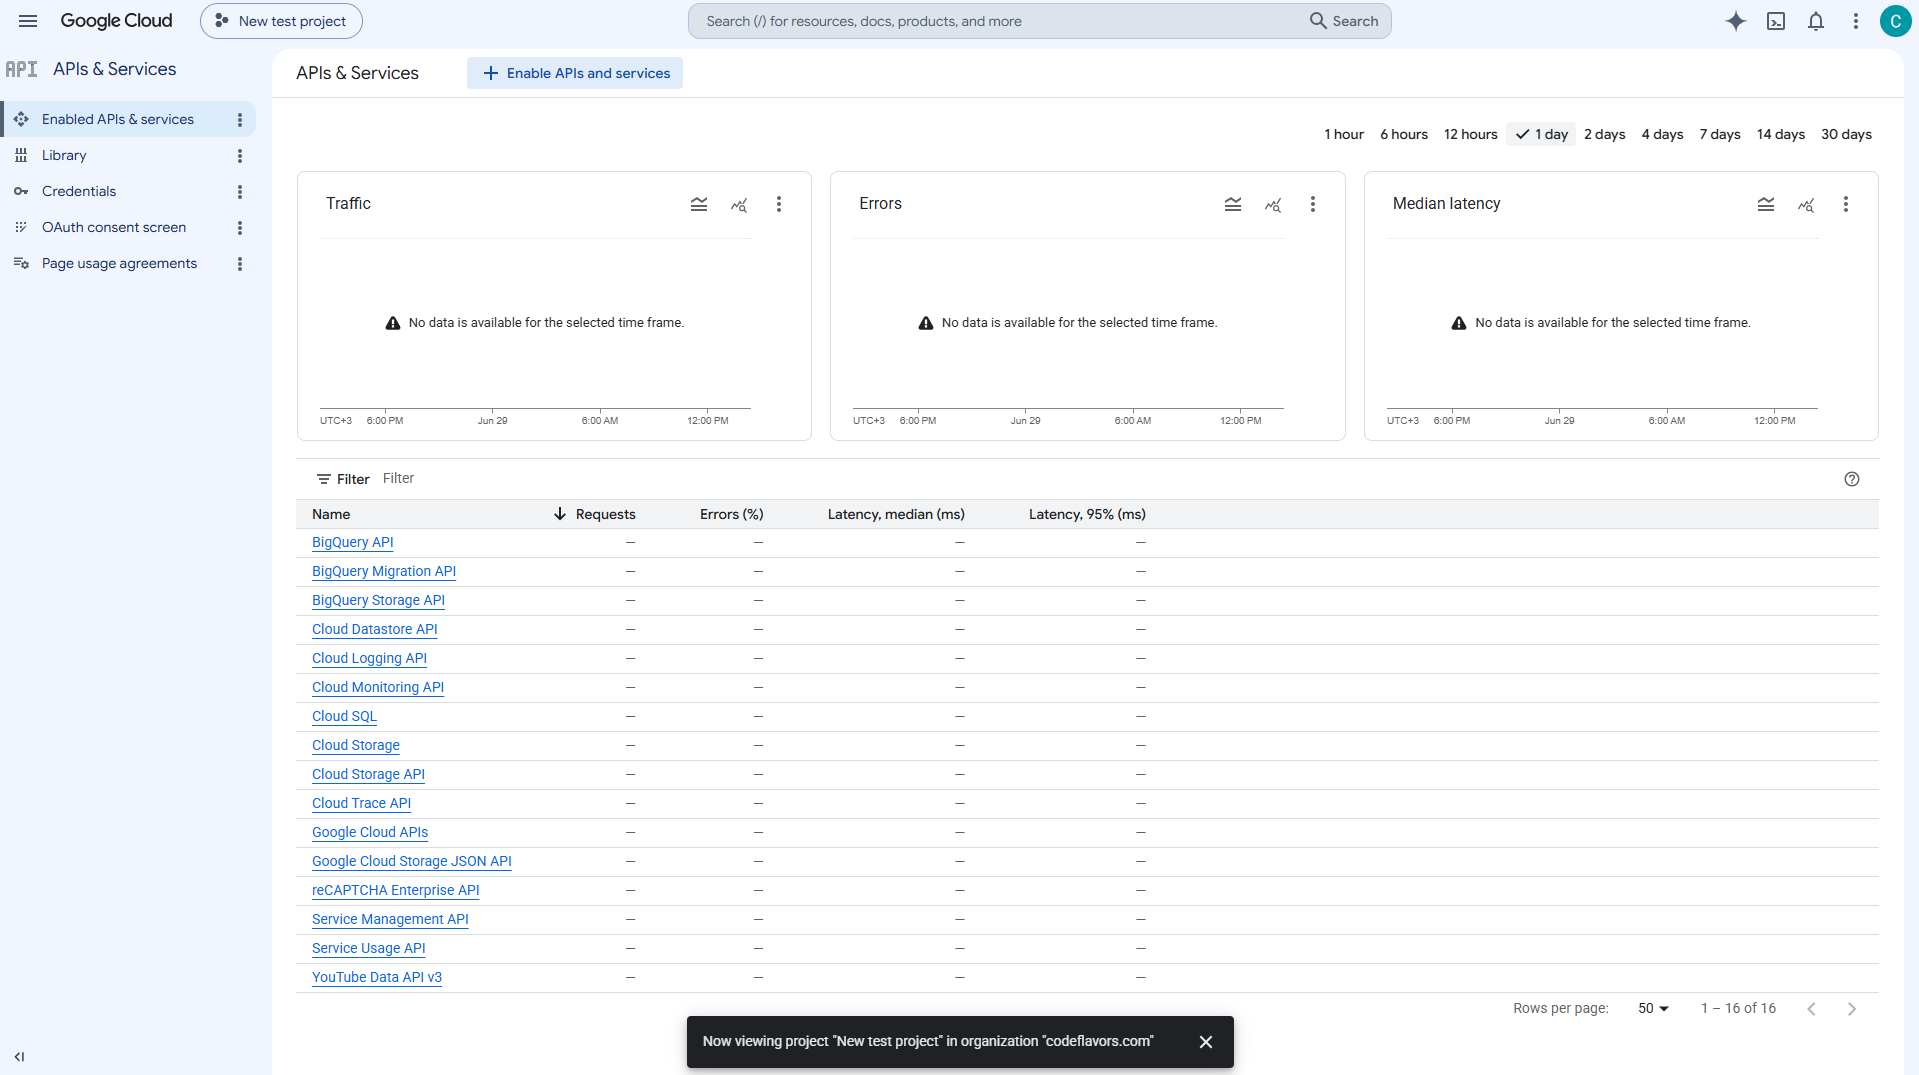Sort by Latency, median (ms) column header
Screen dimensions: 1919x1075
click(896, 514)
